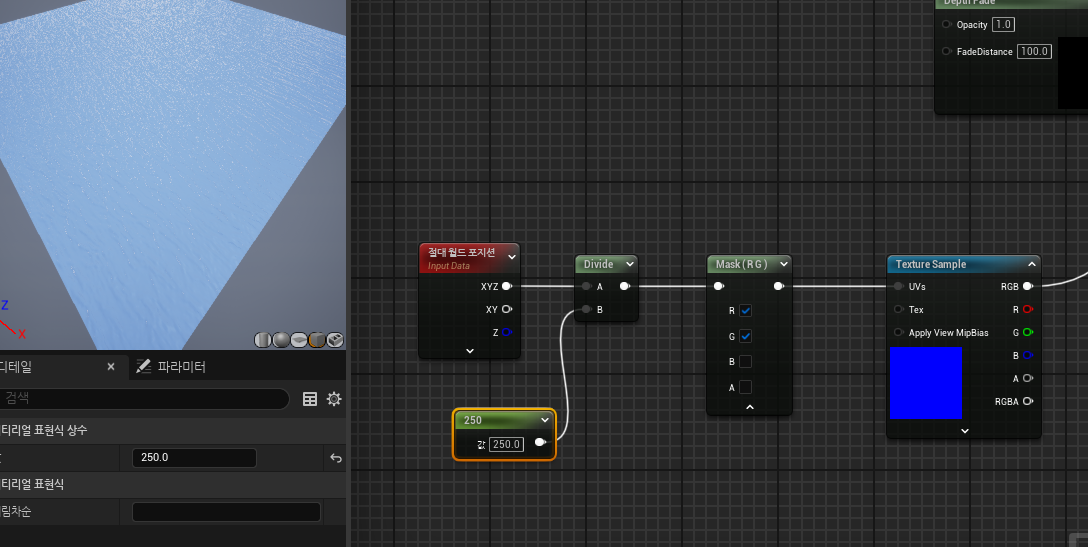The image size is (1088, 547).
Task: Click the Texture Sample UVs input pin
Action: click(899, 286)
